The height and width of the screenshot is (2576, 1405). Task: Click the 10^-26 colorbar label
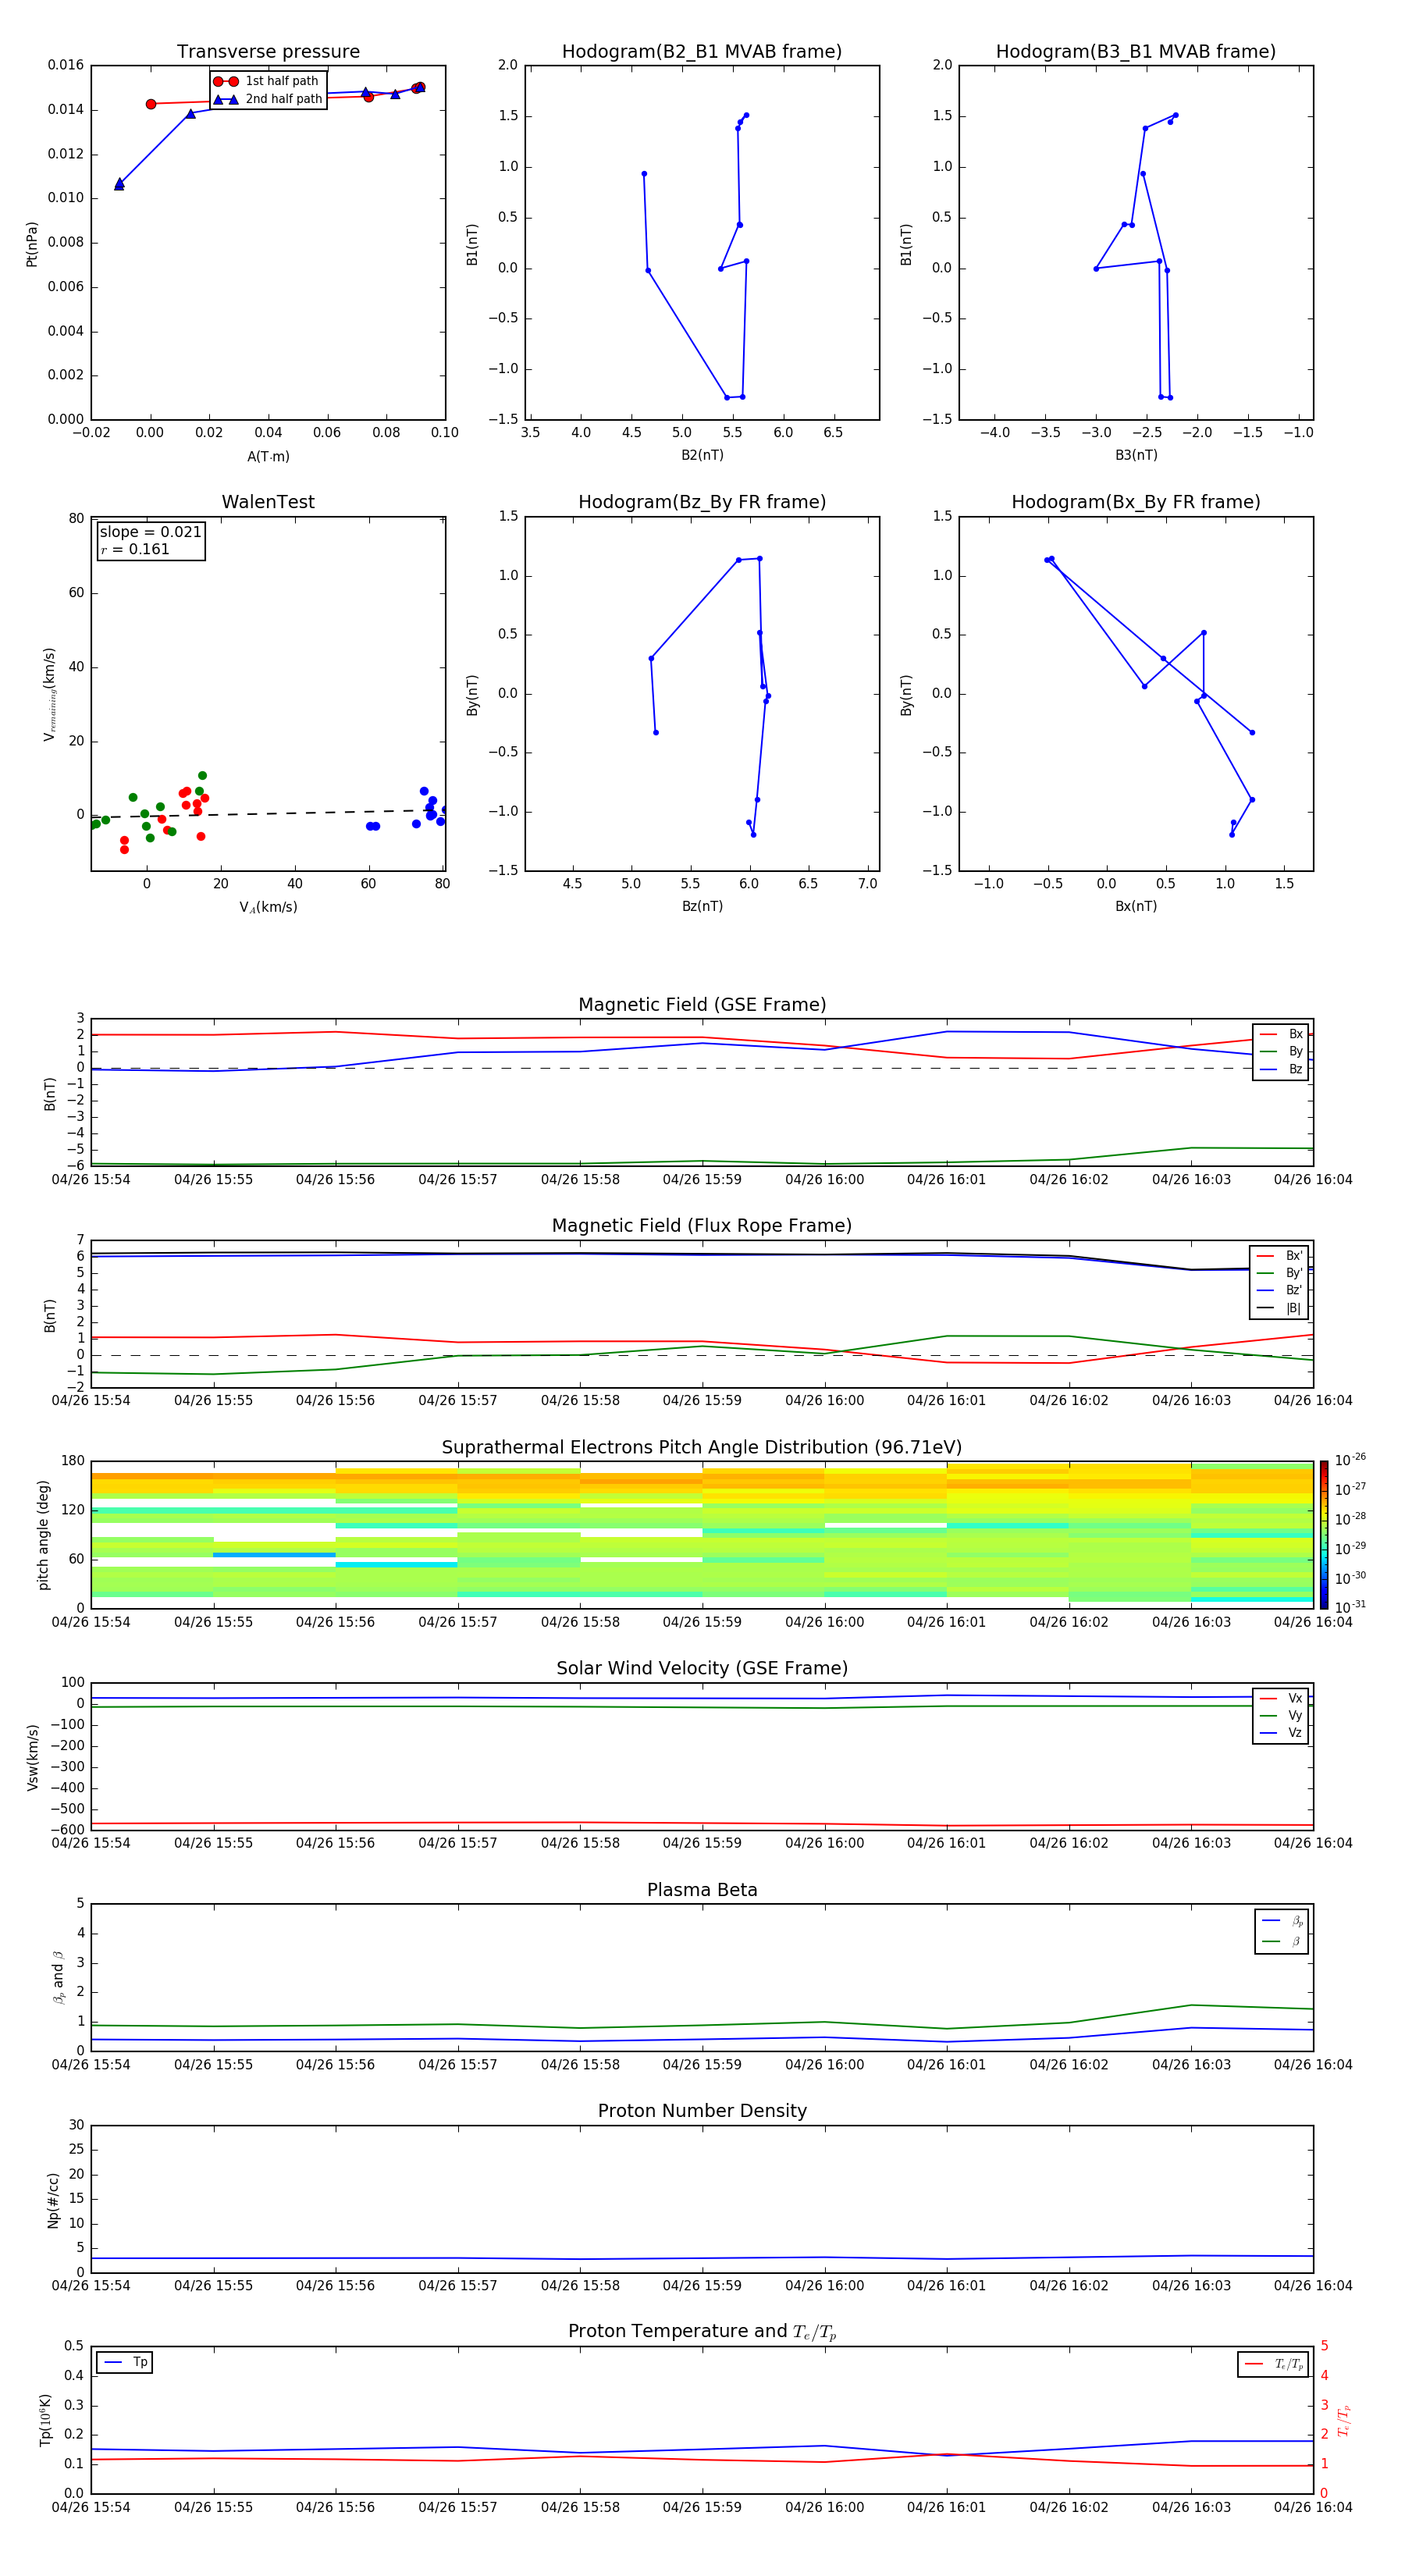tap(1350, 1460)
